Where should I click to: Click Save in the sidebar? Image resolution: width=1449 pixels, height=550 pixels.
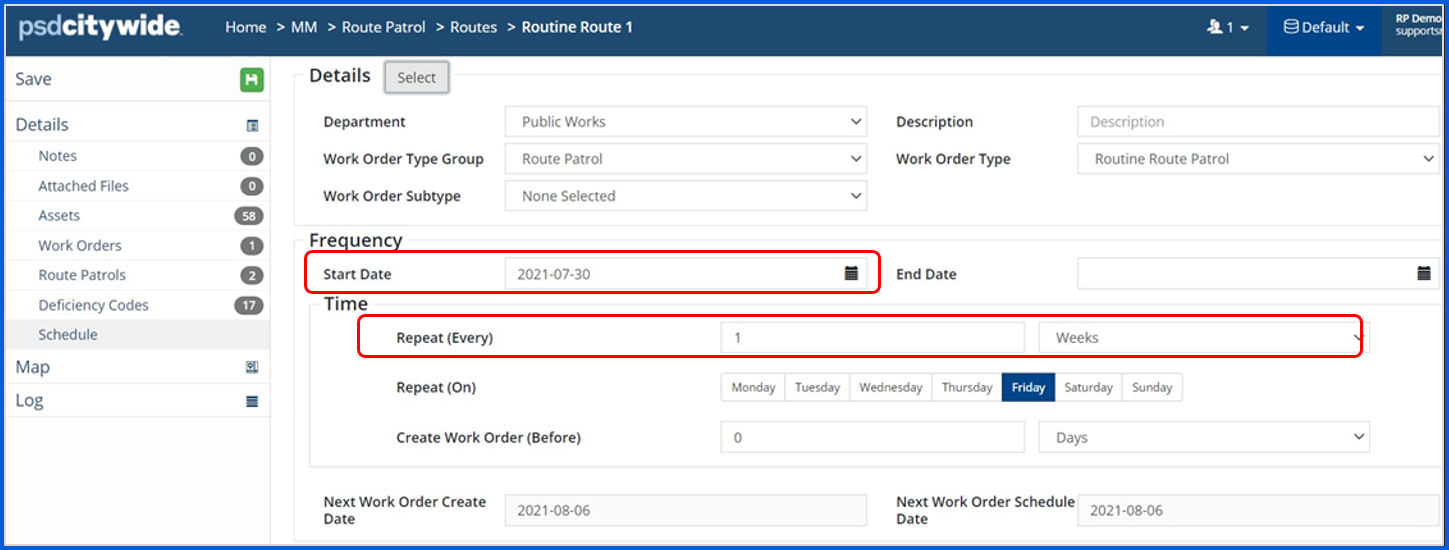click(x=33, y=80)
